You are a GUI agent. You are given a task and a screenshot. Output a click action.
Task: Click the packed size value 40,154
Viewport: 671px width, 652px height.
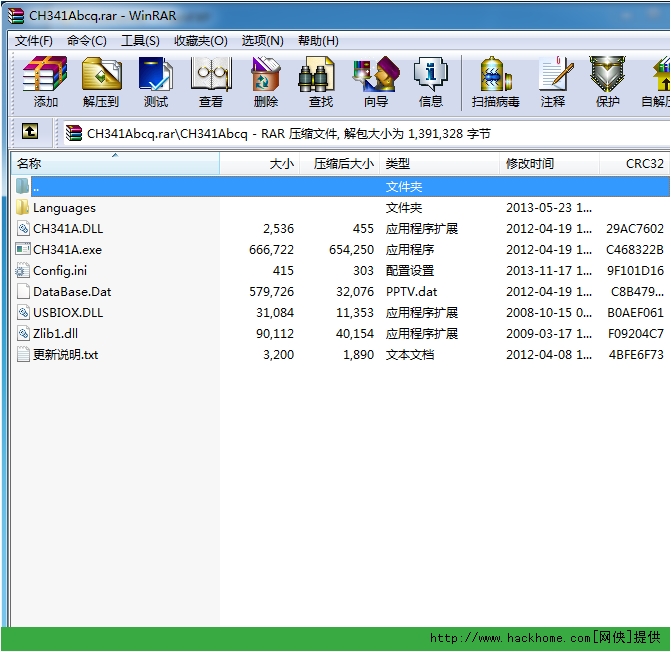(x=355, y=333)
